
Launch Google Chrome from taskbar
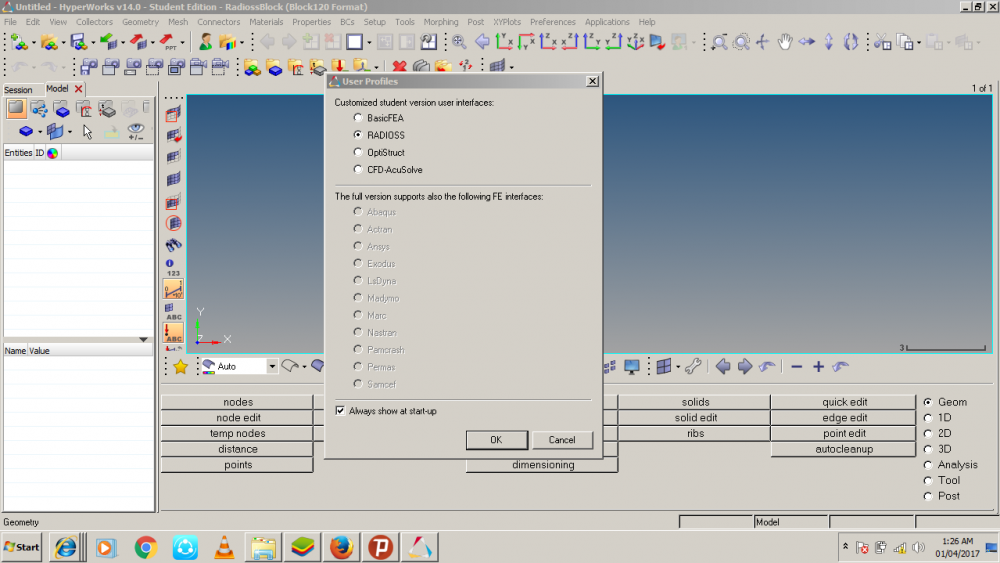[145, 547]
